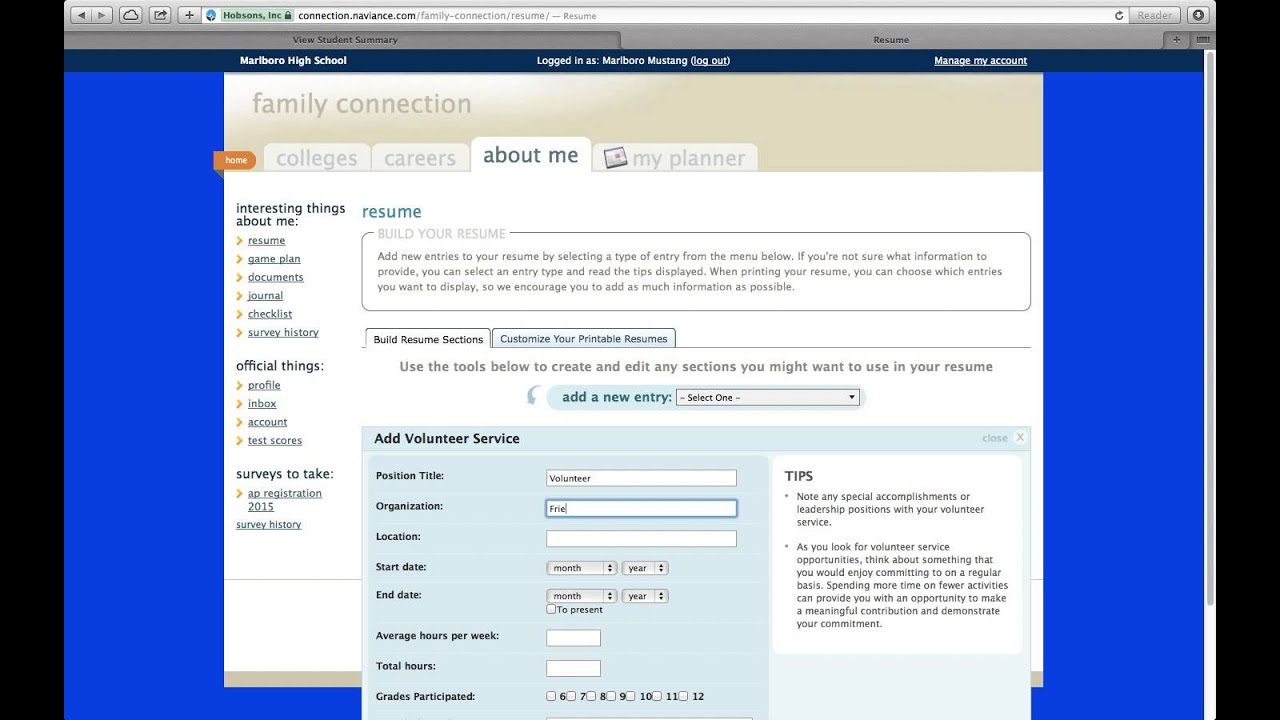This screenshot has width=1280, height=720.
Task: Switch to the colleges tab
Action: click(x=316, y=158)
